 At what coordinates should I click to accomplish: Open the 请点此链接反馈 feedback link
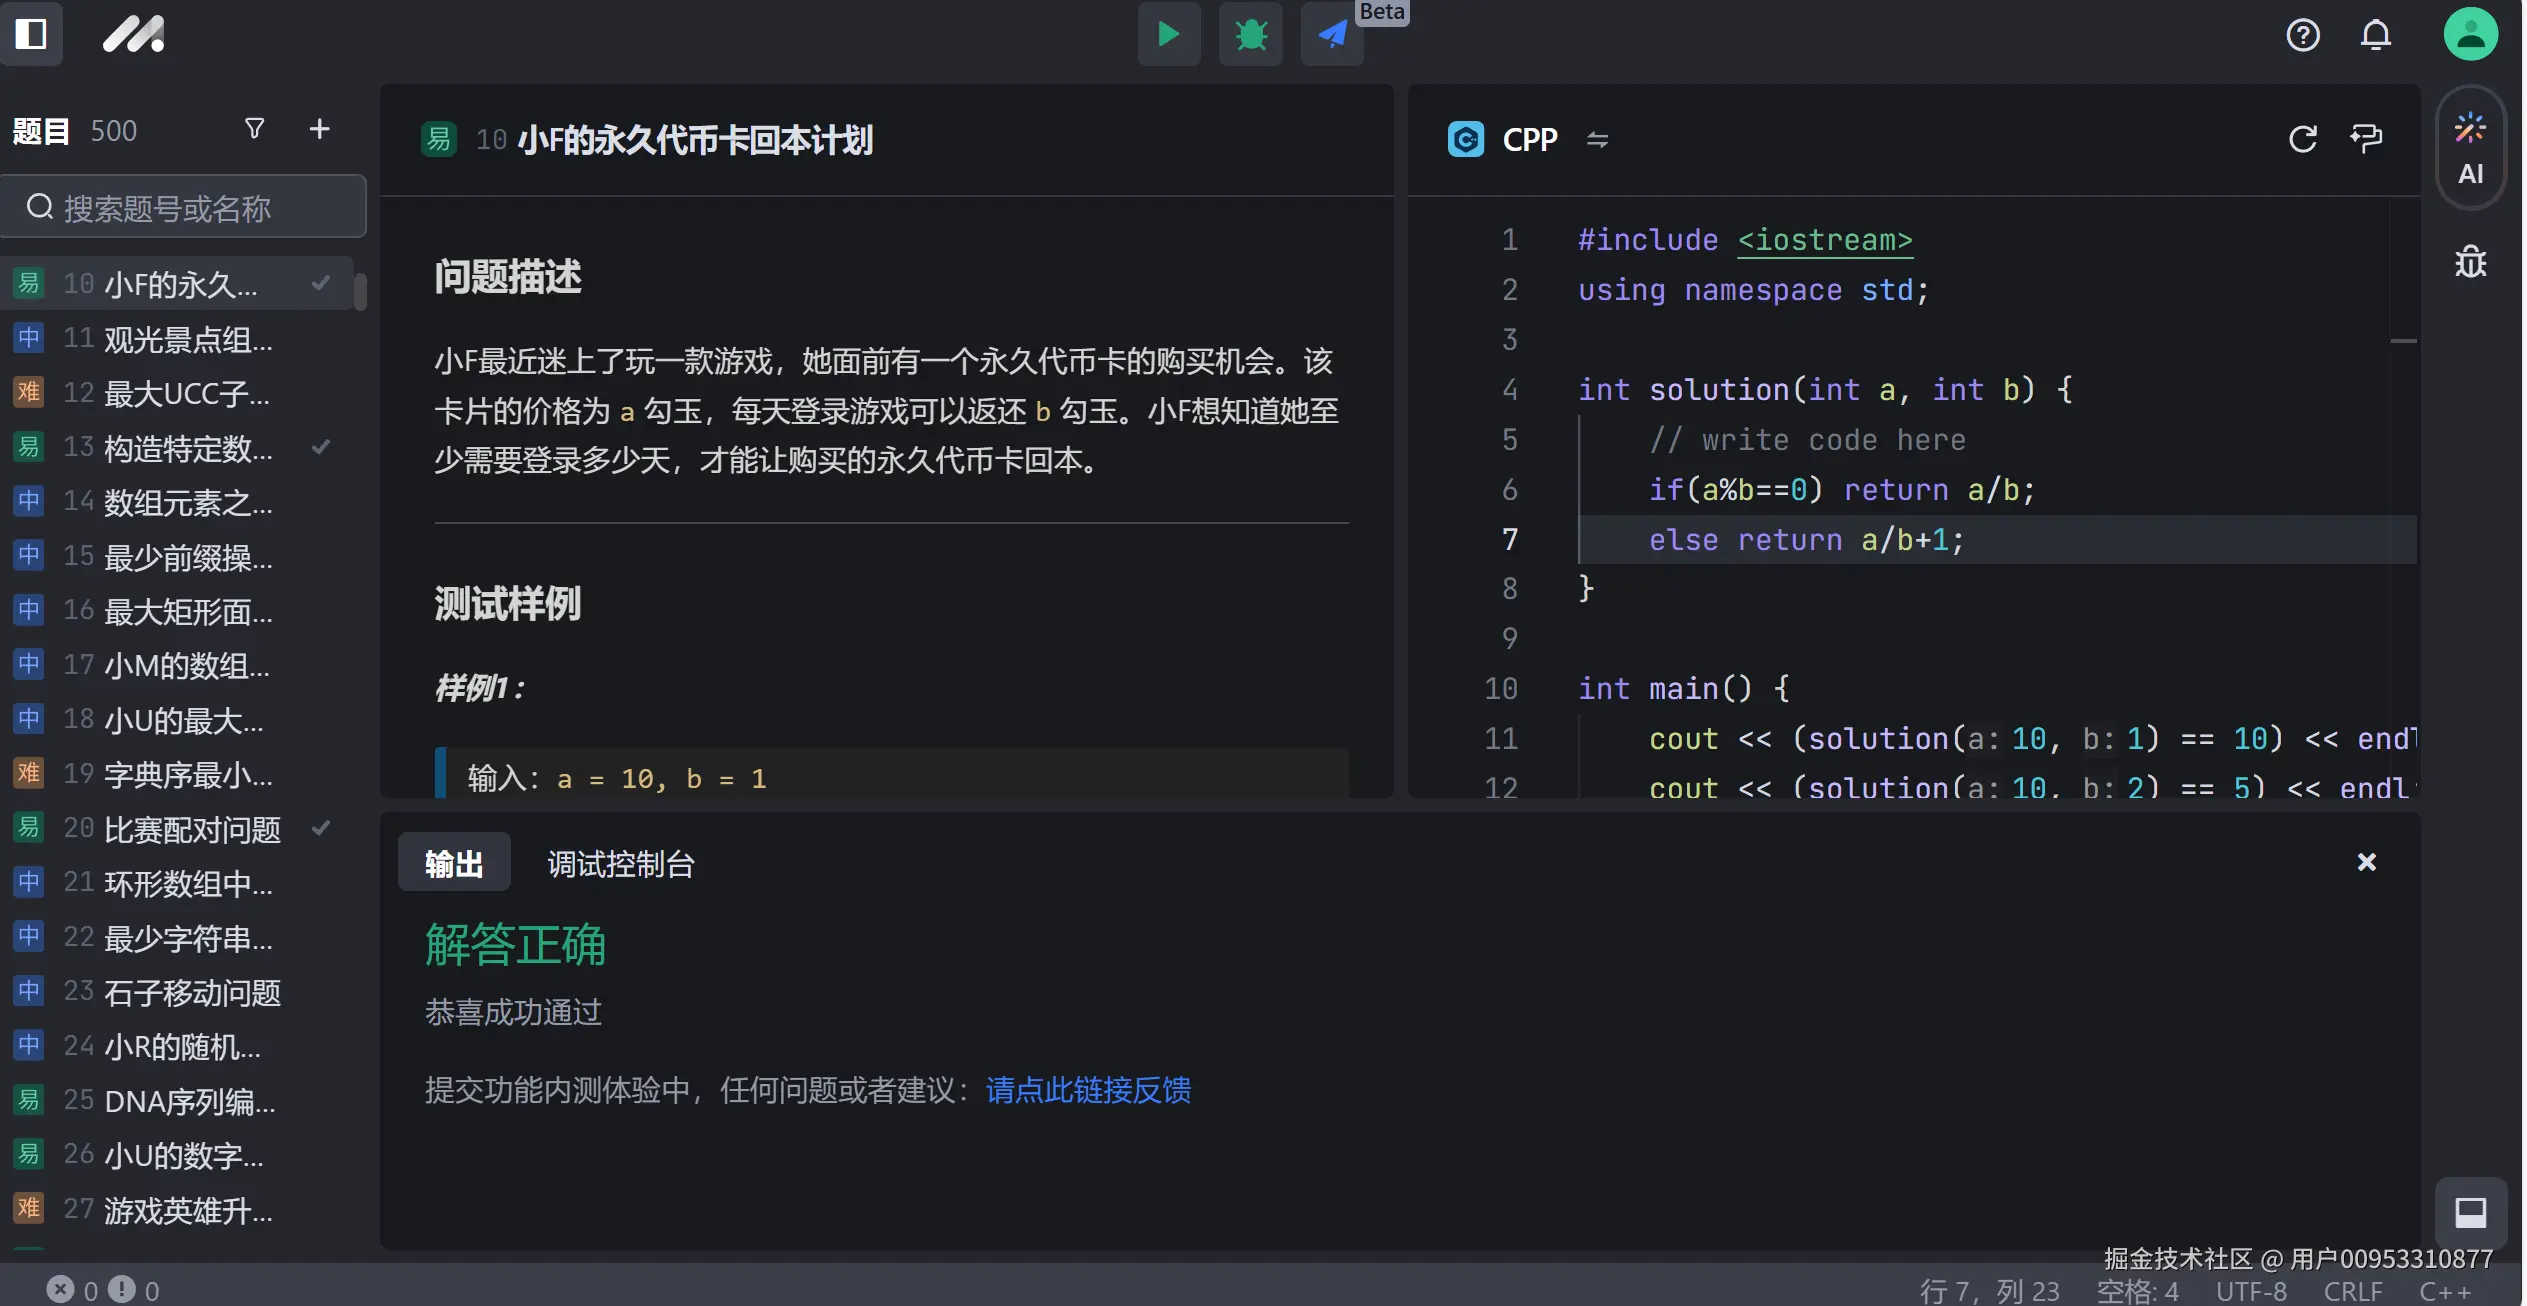(1088, 1089)
